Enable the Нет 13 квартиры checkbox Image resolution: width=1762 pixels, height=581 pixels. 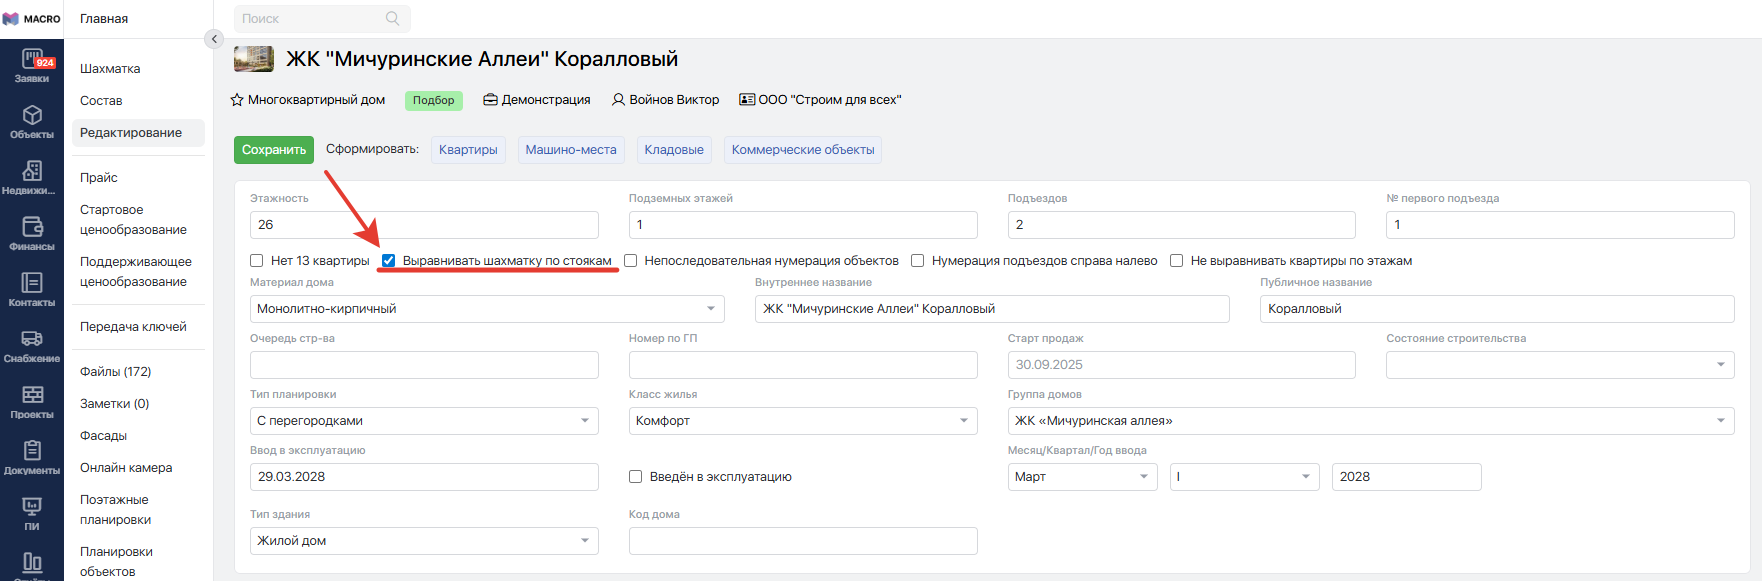point(257,261)
